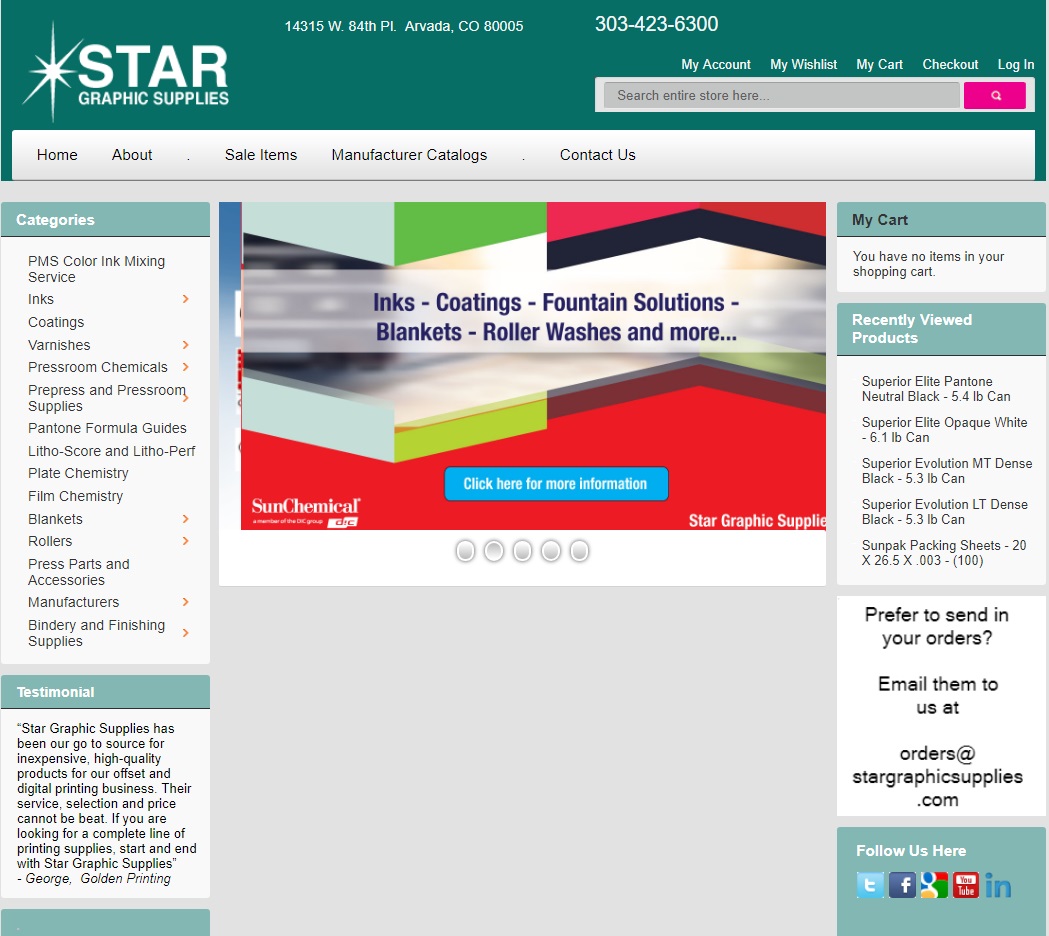Select the third slideshow dot
This screenshot has height=936, width=1049.
tap(522, 551)
